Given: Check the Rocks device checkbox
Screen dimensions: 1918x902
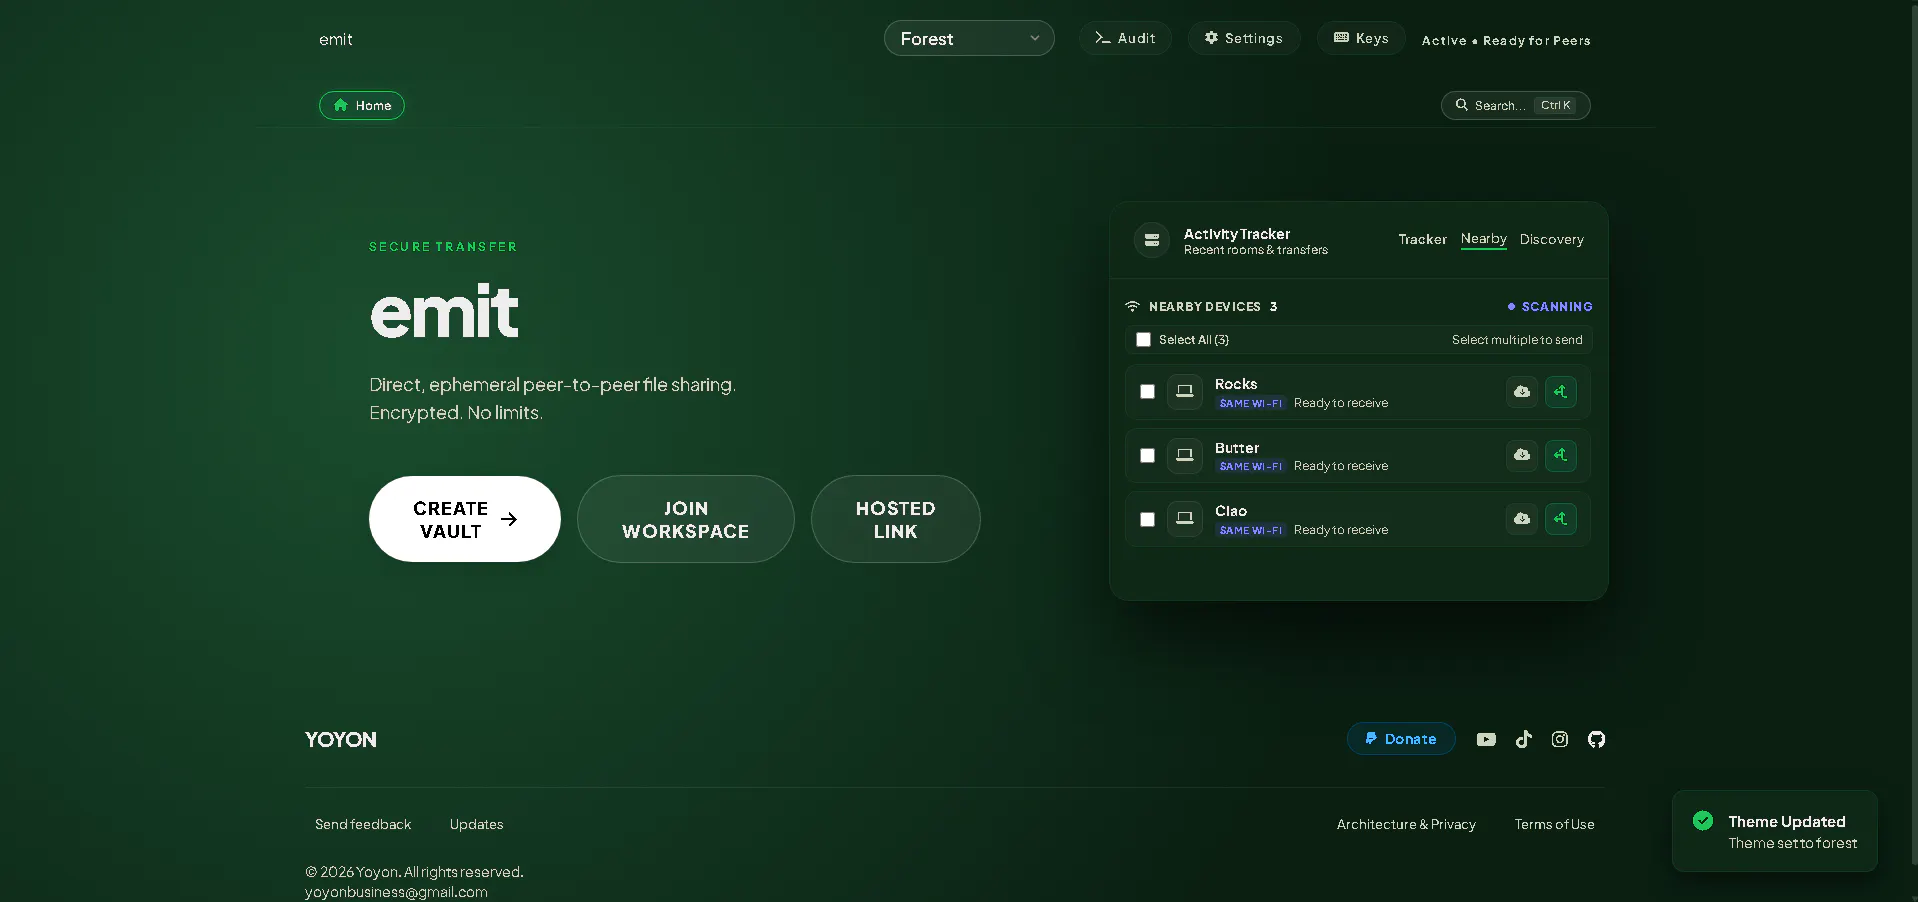Looking at the screenshot, I should coord(1147,392).
